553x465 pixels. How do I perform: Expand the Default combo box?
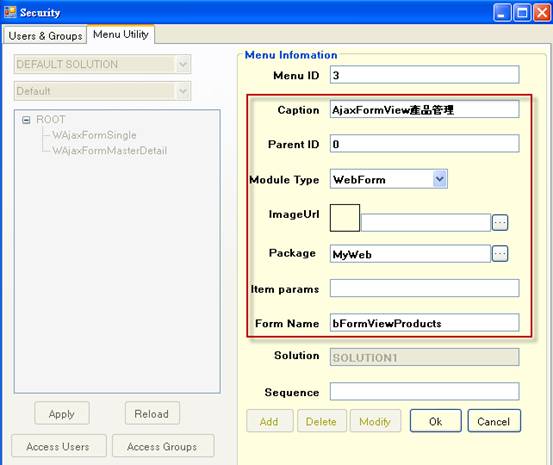[x=183, y=91]
